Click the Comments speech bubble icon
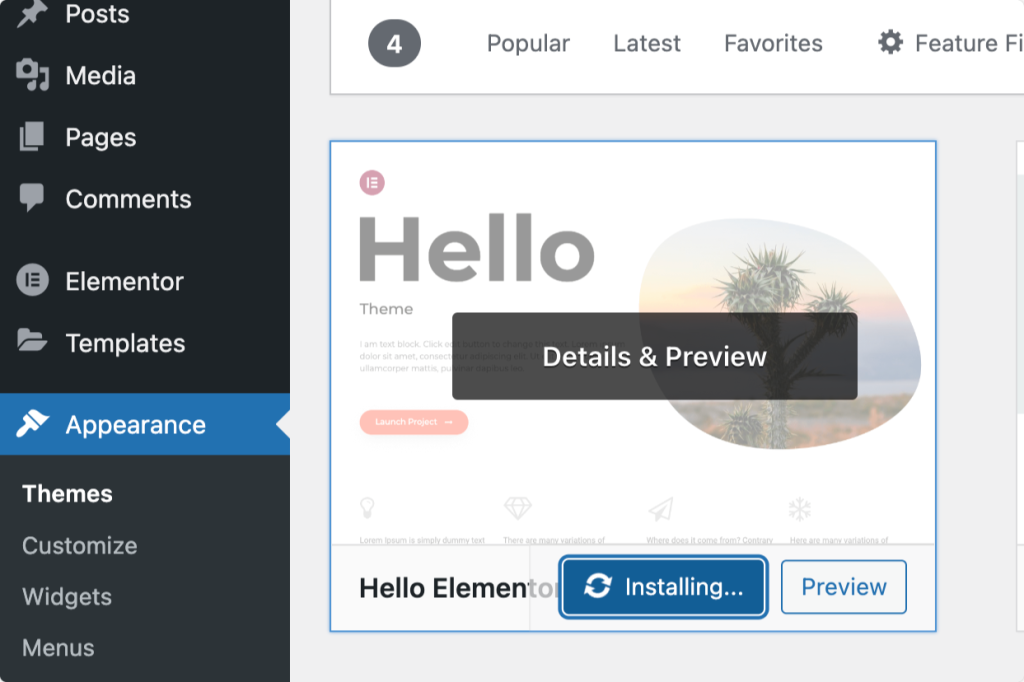1024x682 pixels. point(31,198)
